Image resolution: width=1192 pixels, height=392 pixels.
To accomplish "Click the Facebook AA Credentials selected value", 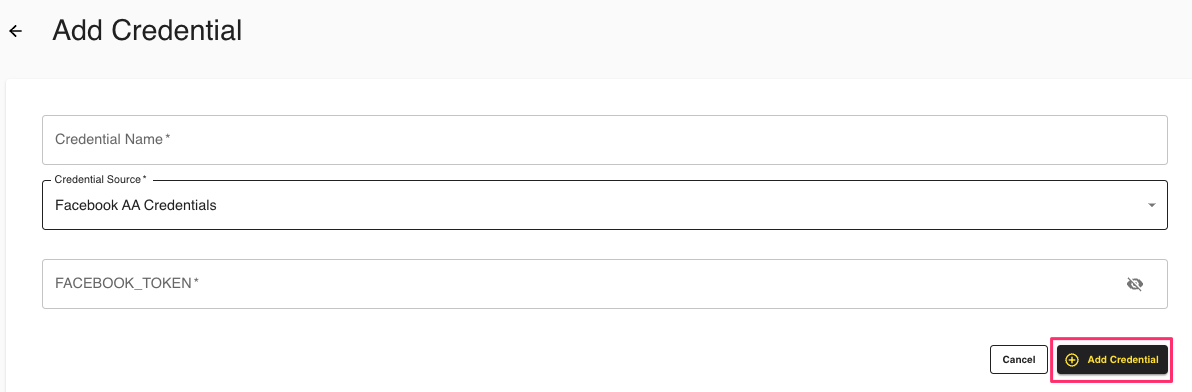I will [x=136, y=205].
